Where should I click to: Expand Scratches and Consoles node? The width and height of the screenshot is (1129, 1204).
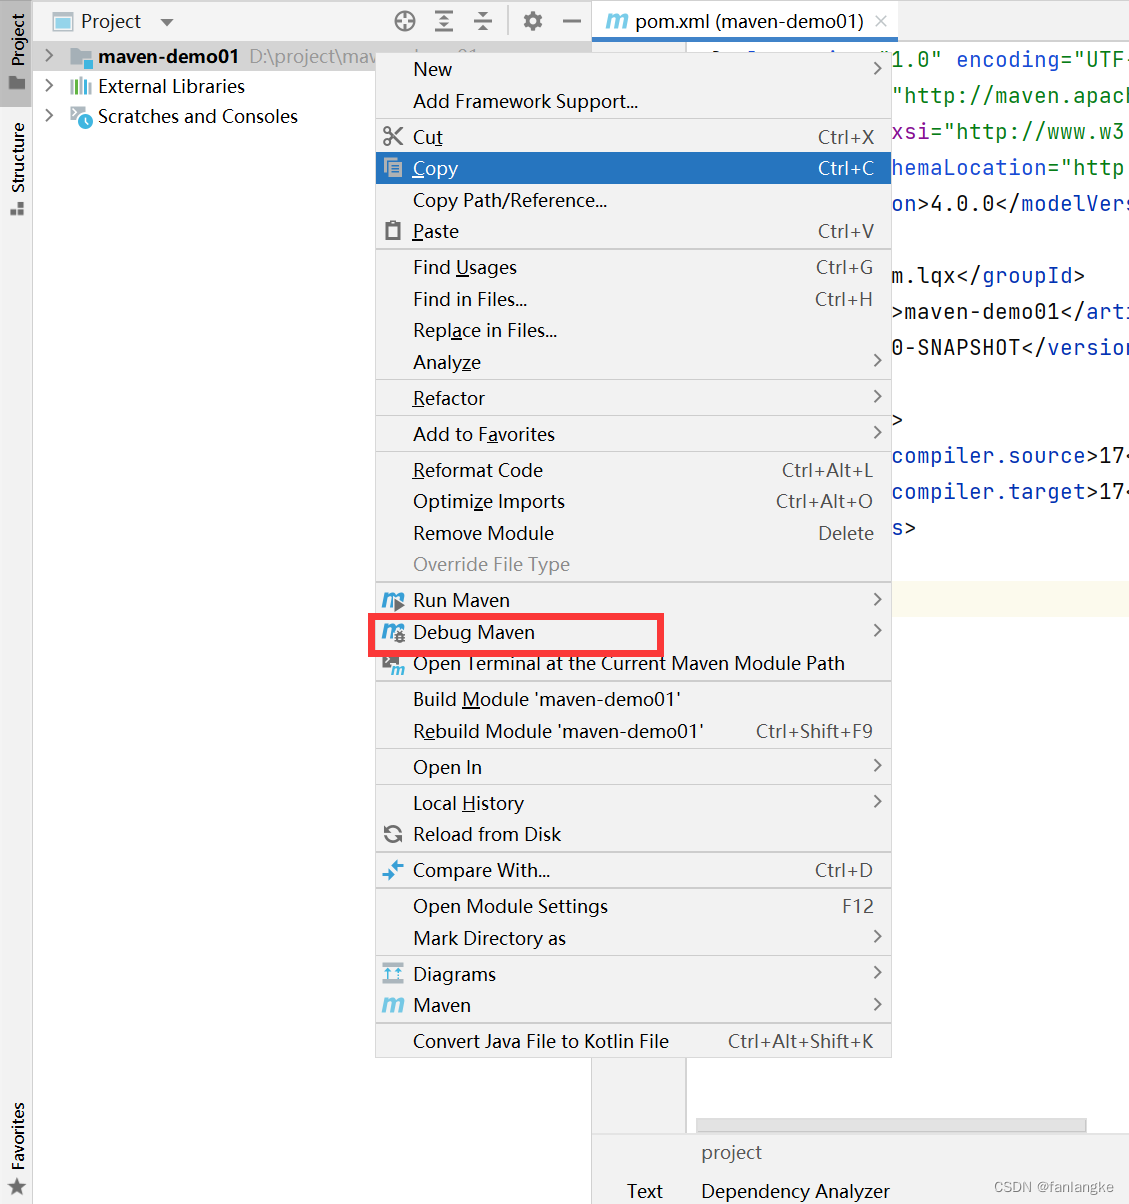(x=49, y=116)
